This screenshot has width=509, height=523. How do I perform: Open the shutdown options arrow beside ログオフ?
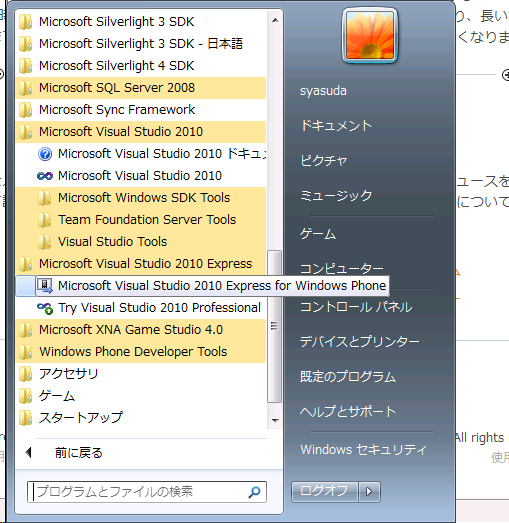[x=369, y=492]
